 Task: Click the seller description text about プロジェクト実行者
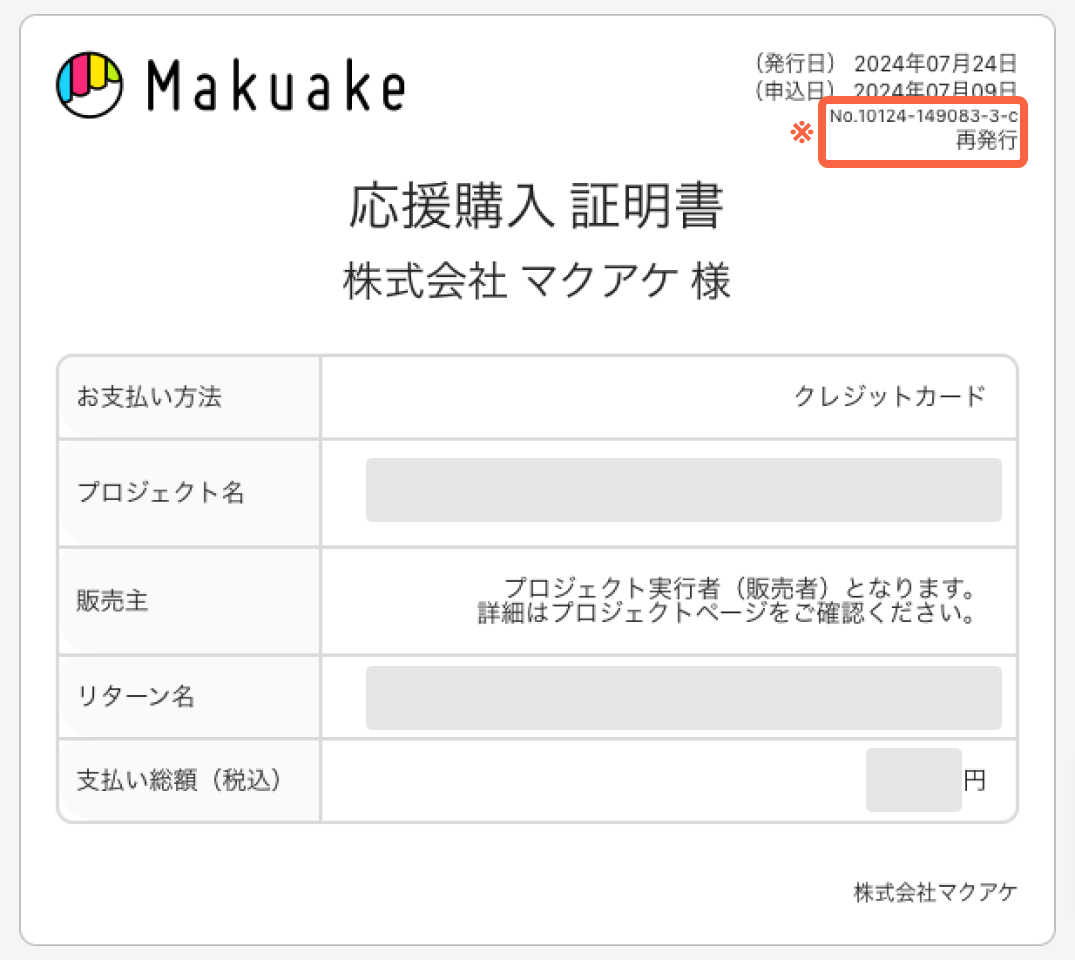pyautogui.click(x=727, y=601)
